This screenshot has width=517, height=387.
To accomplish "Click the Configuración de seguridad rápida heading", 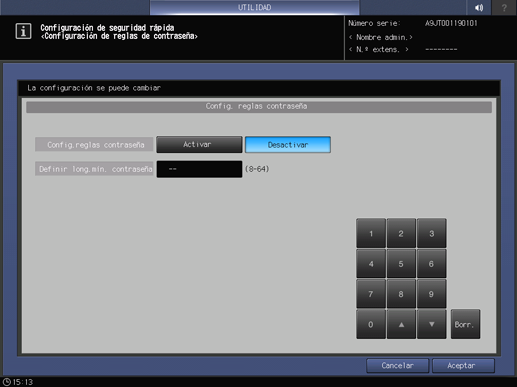I will click(x=107, y=27).
